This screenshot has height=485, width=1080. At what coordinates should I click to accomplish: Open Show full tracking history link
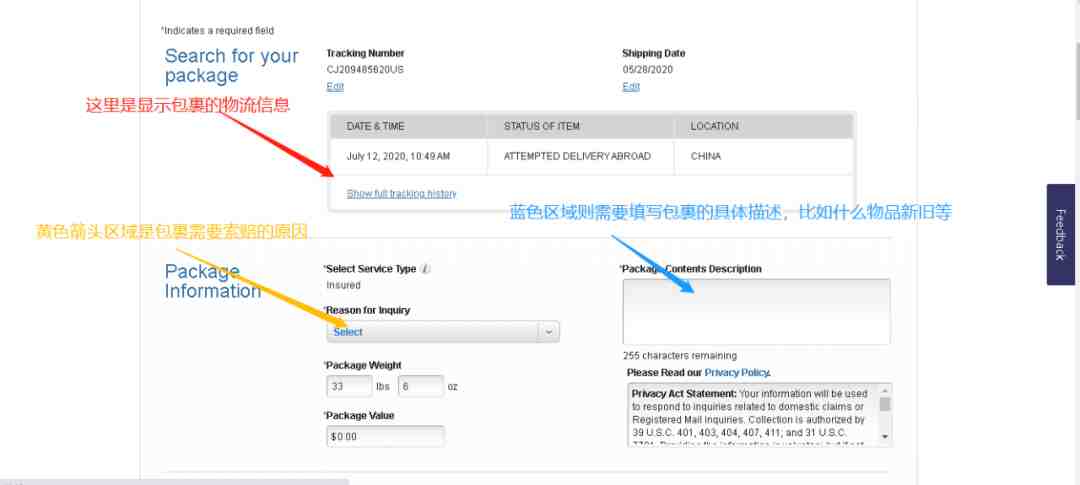(402, 194)
